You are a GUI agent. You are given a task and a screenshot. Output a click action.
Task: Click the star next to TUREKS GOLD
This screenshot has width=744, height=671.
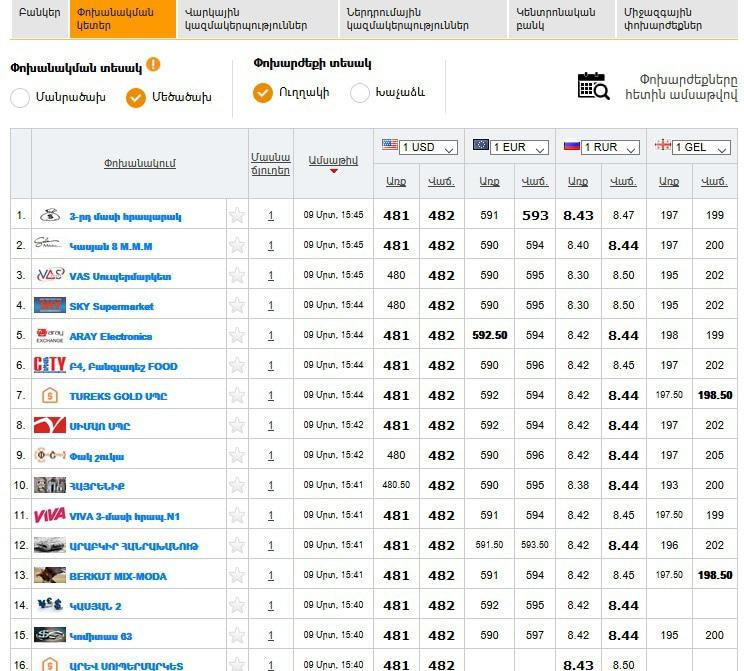(237, 395)
